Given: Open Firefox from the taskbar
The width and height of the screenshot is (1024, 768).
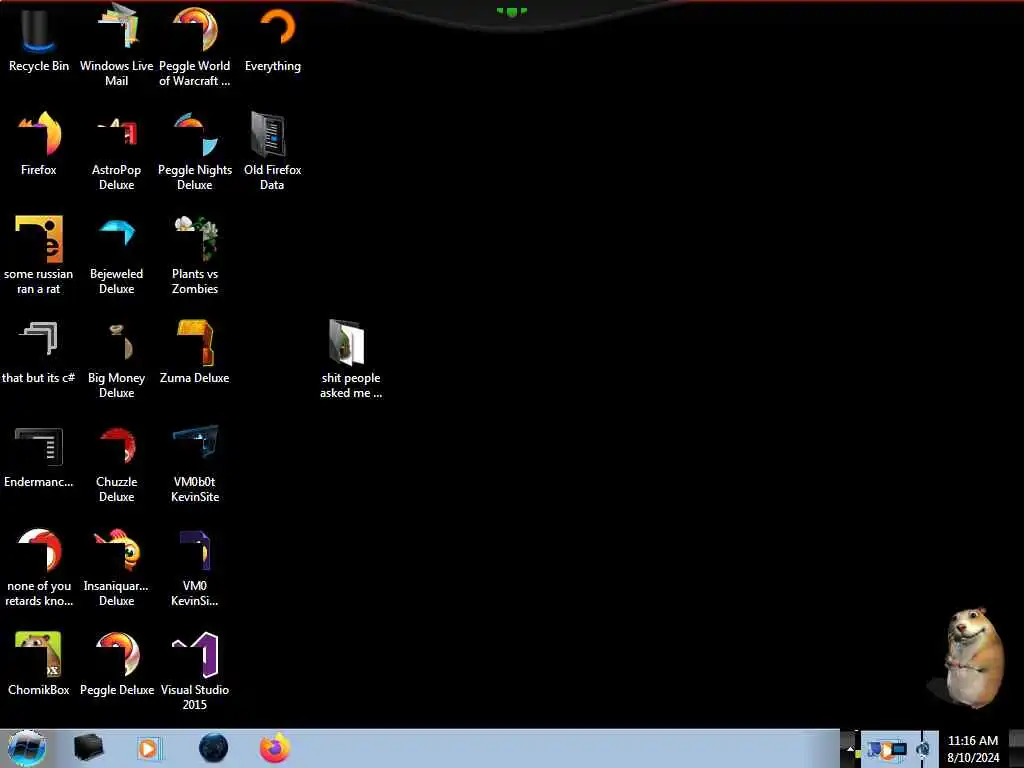Looking at the screenshot, I should 275,748.
